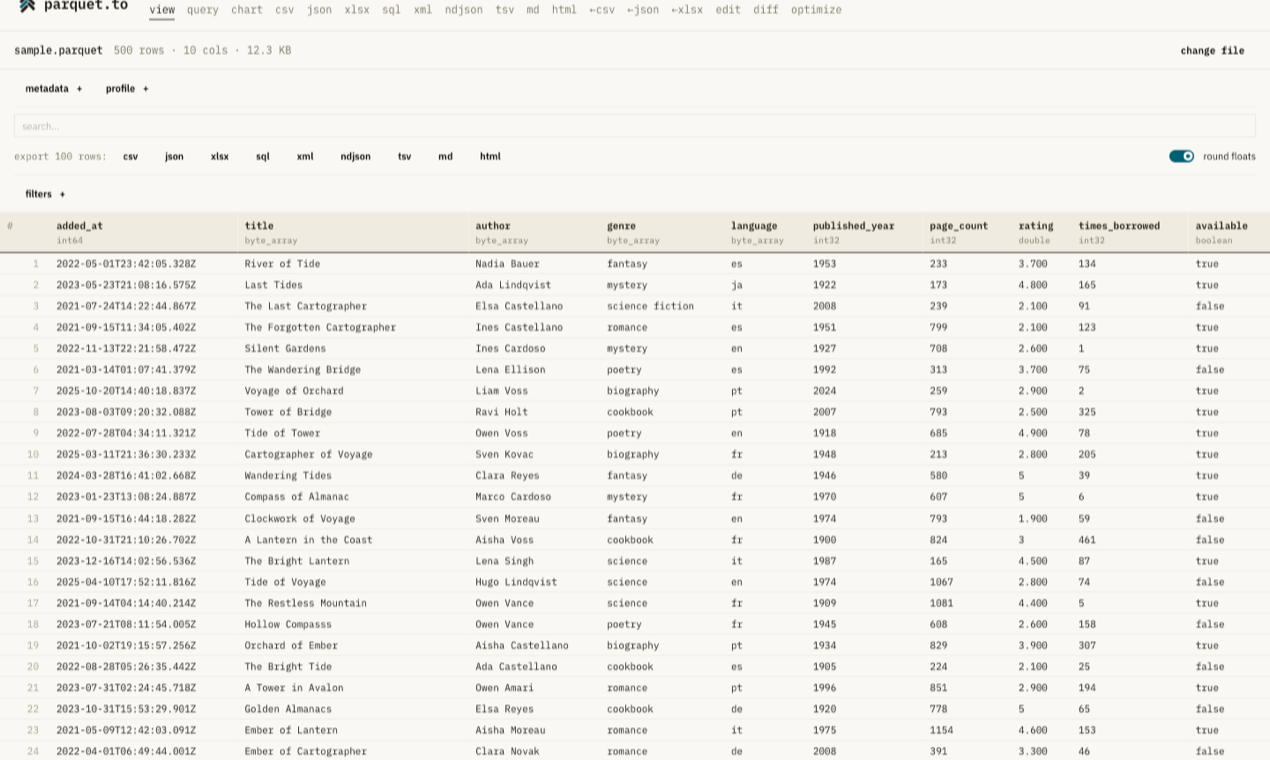The width and height of the screenshot is (1270, 760).
Task: Select the title cell 'River of Tide'
Action: click(x=282, y=264)
